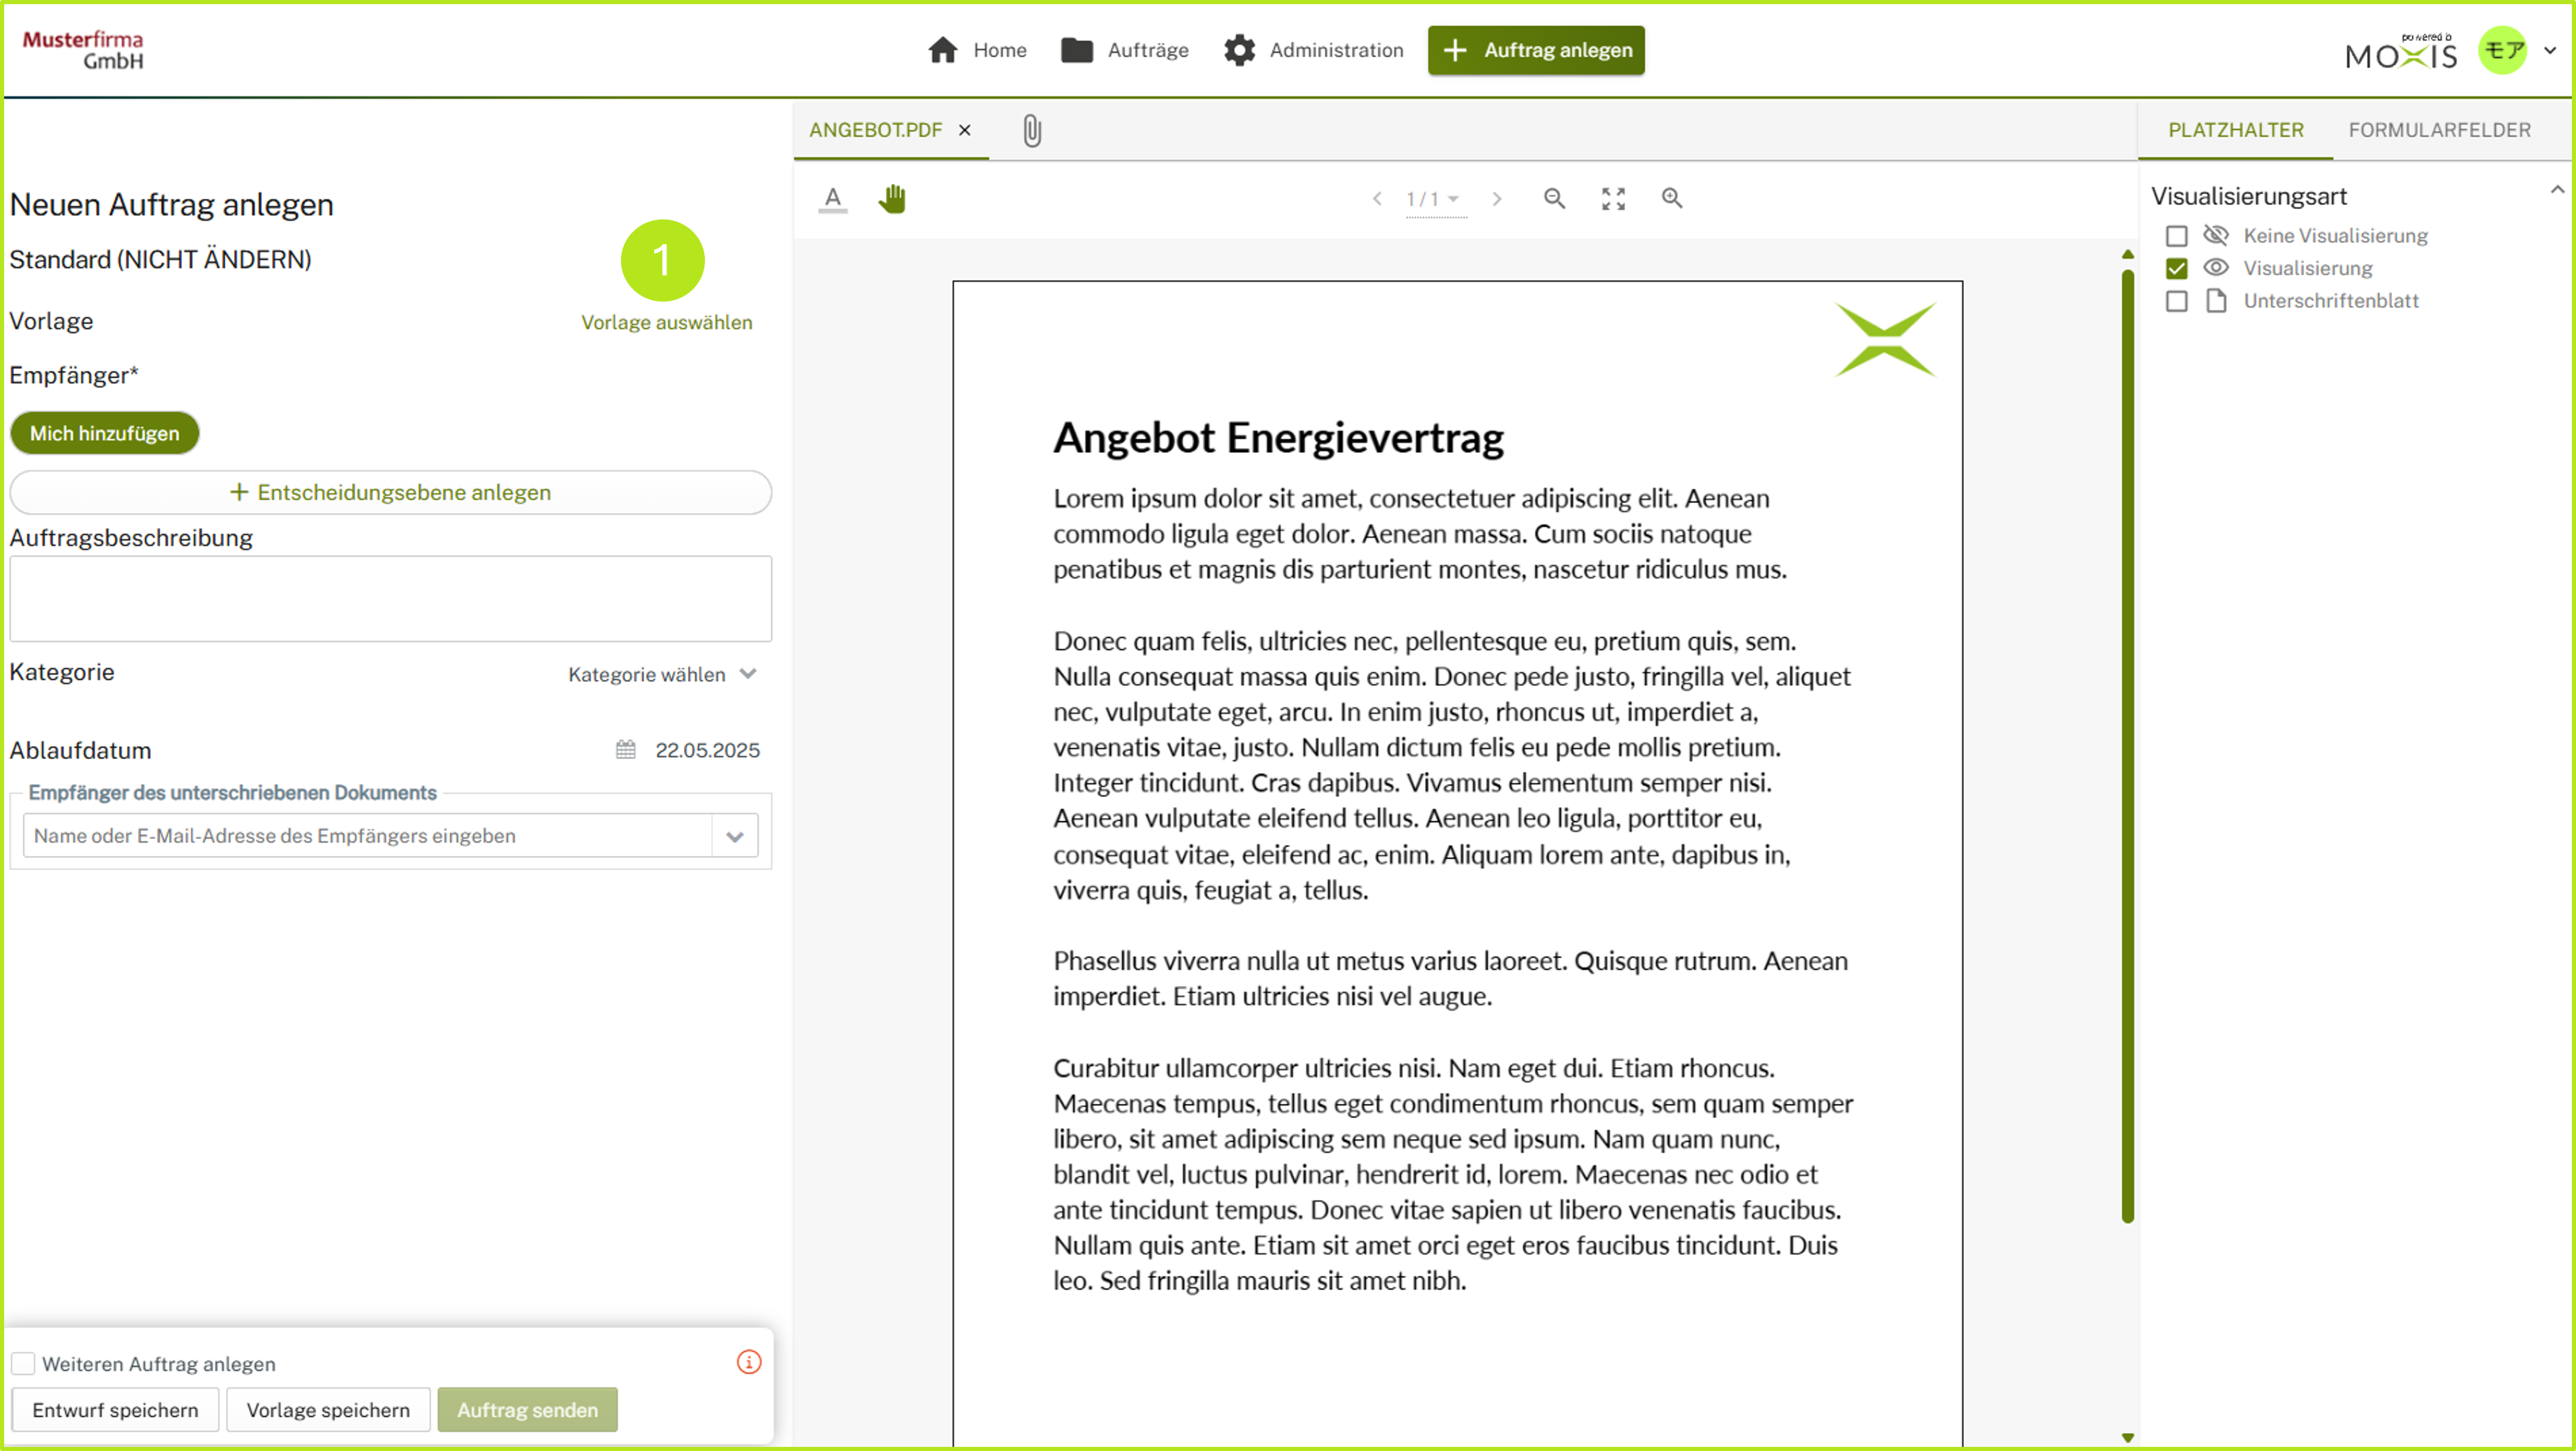Click the paperclip attachment icon
Image resolution: width=2576 pixels, height=1451 pixels.
(x=1032, y=130)
